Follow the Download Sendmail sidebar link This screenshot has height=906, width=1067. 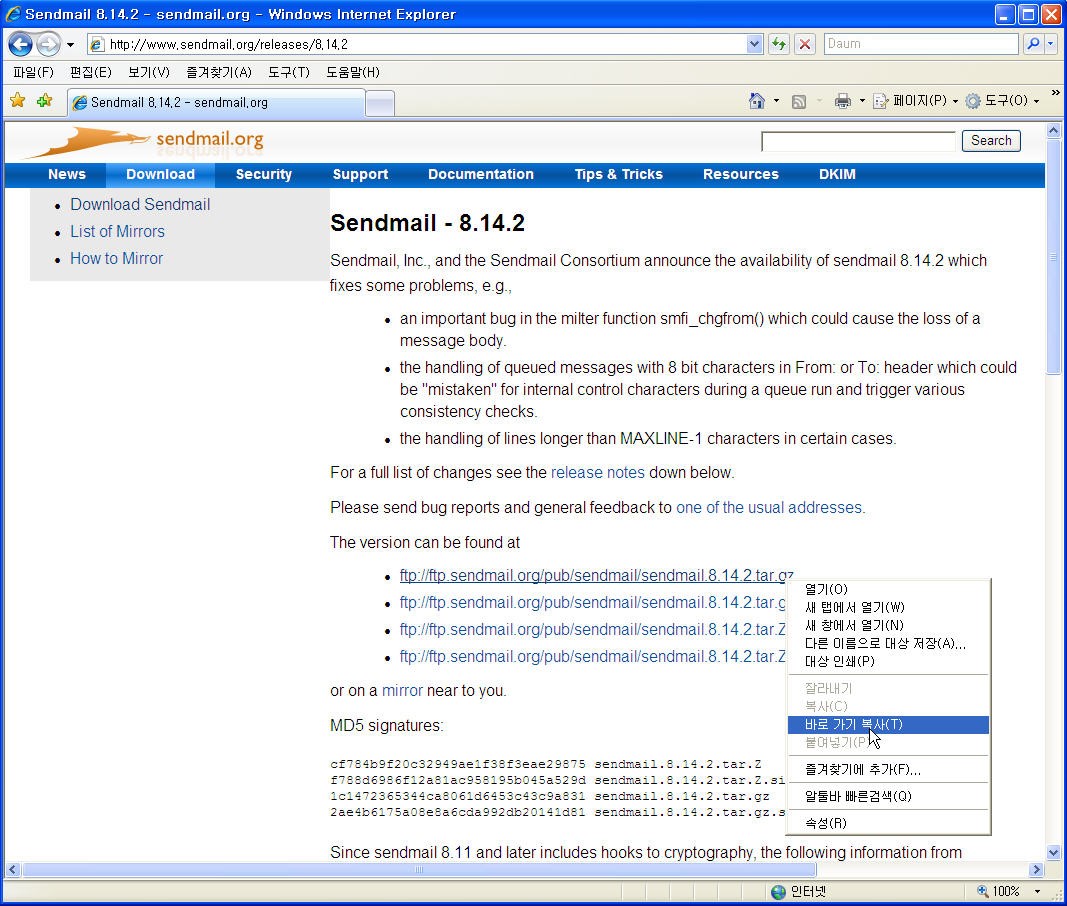[x=140, y=204]
